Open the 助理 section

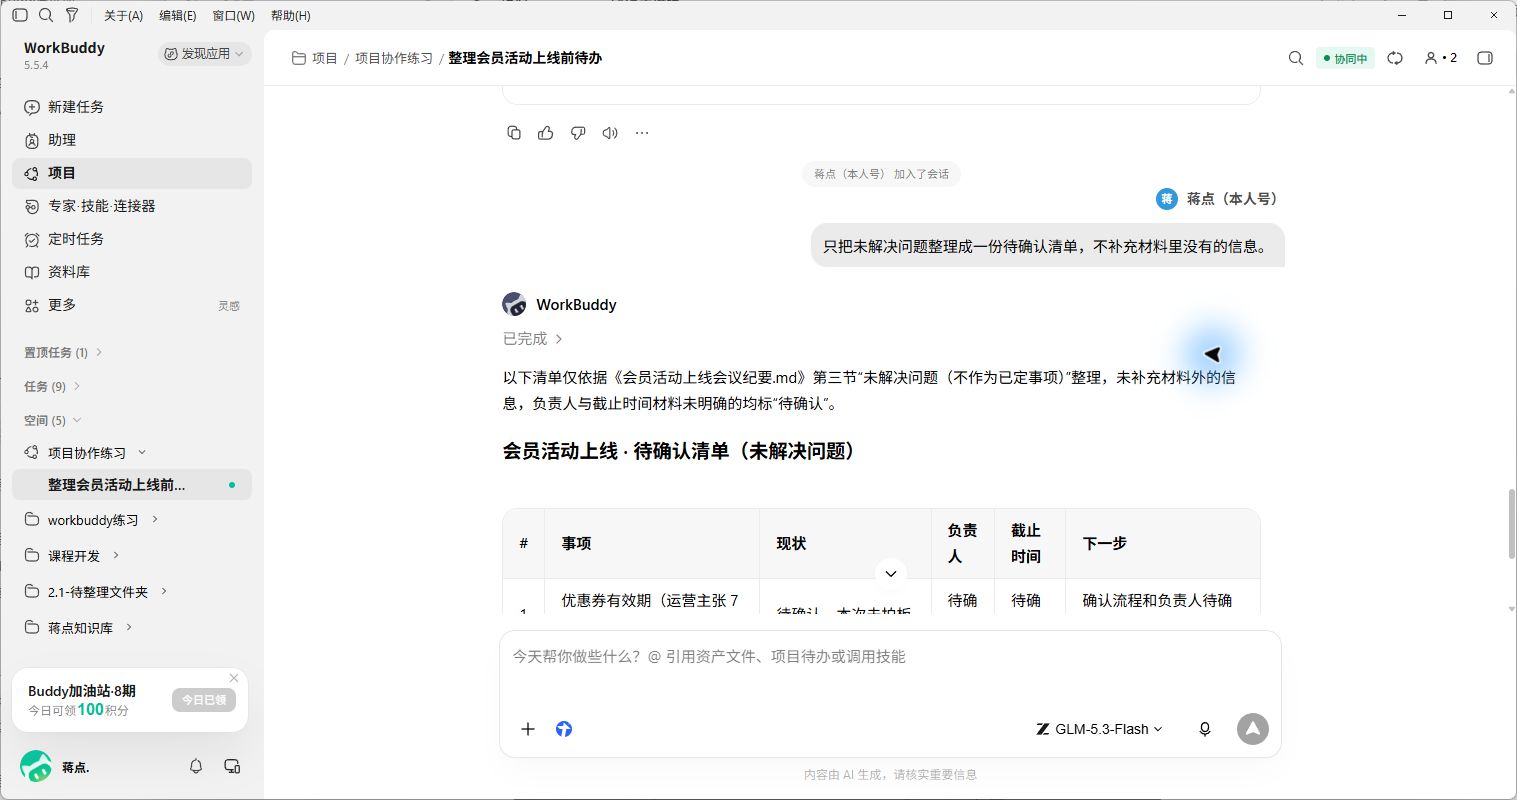pyautogui.click(x=132, y=140)
